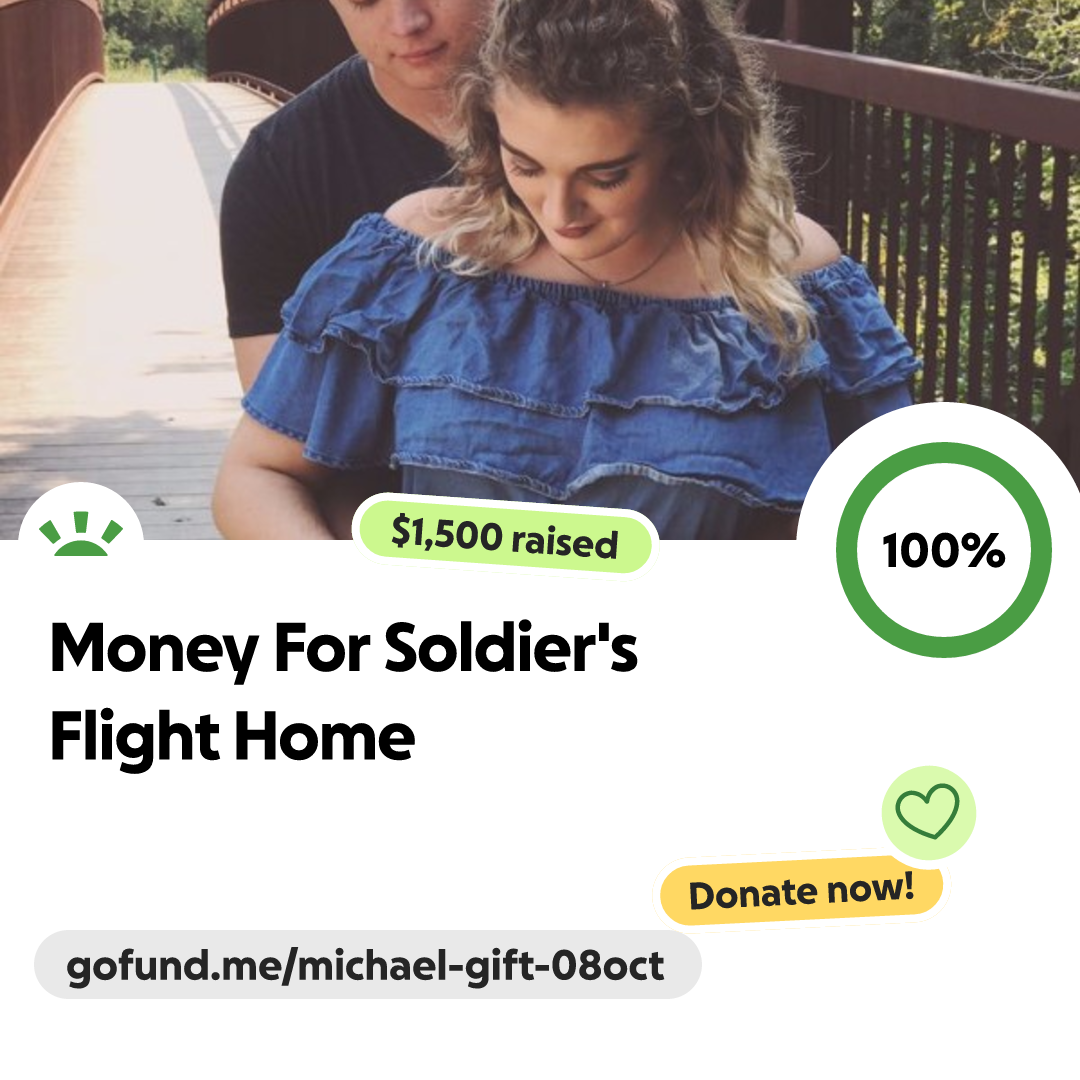Select the 100% progress ring
Viewport: 1080px width, 1080px height.
944,549
